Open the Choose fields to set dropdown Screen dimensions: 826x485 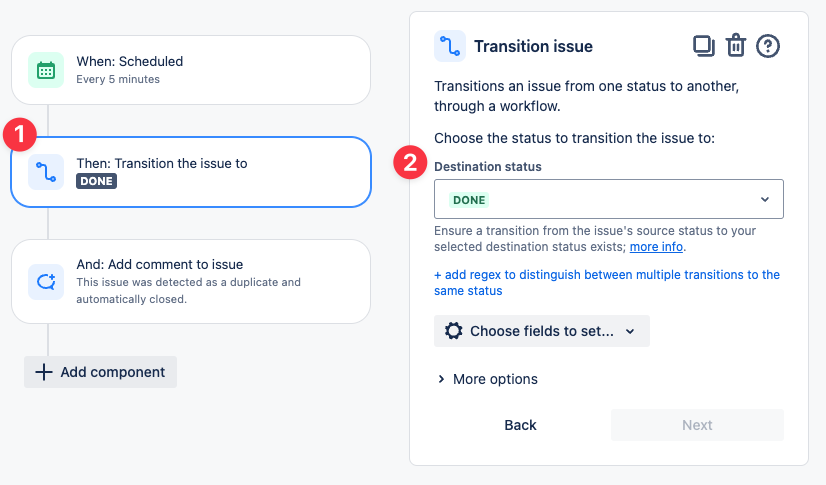coord(542,331)
